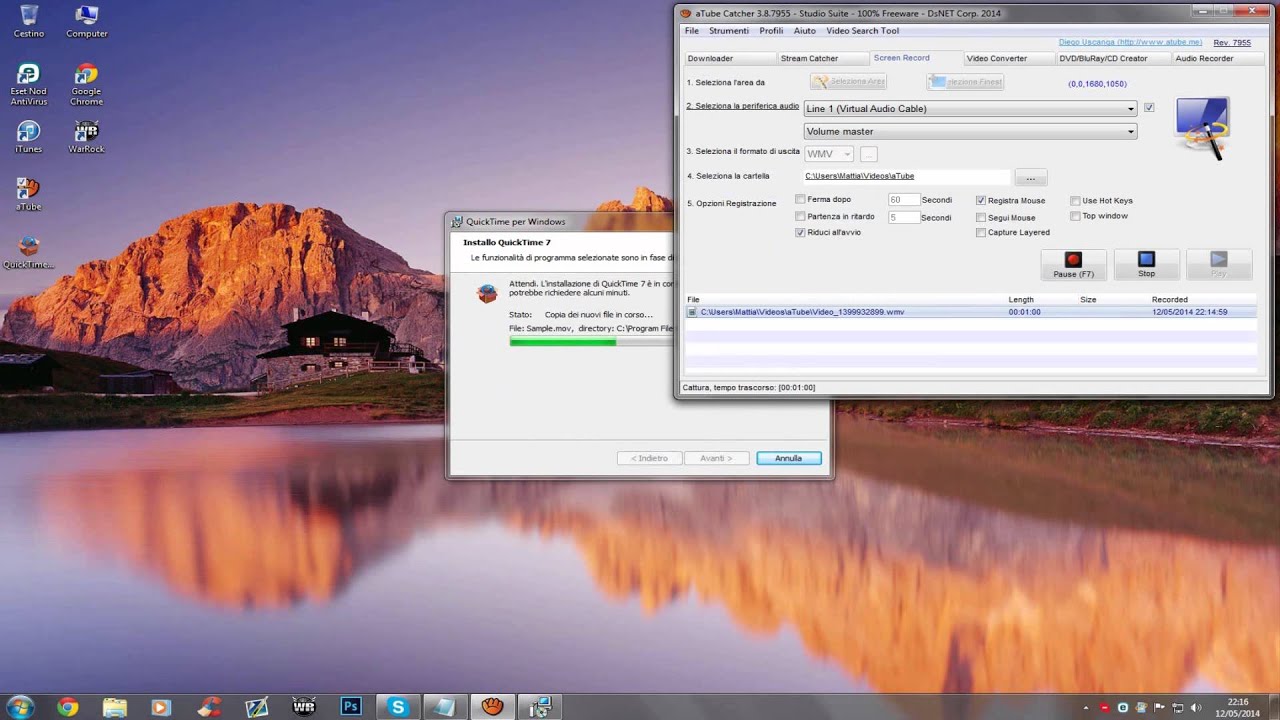Launch the WarRock desktop shortcut

[86, 137]
